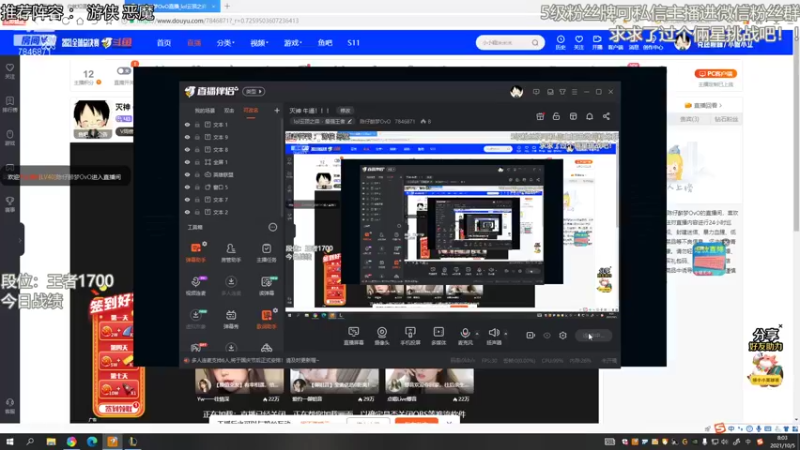This screenshot has height=450, width=800.
Task: Add 直播屏幕 screen capture source
Action: (x=354, y=336)
